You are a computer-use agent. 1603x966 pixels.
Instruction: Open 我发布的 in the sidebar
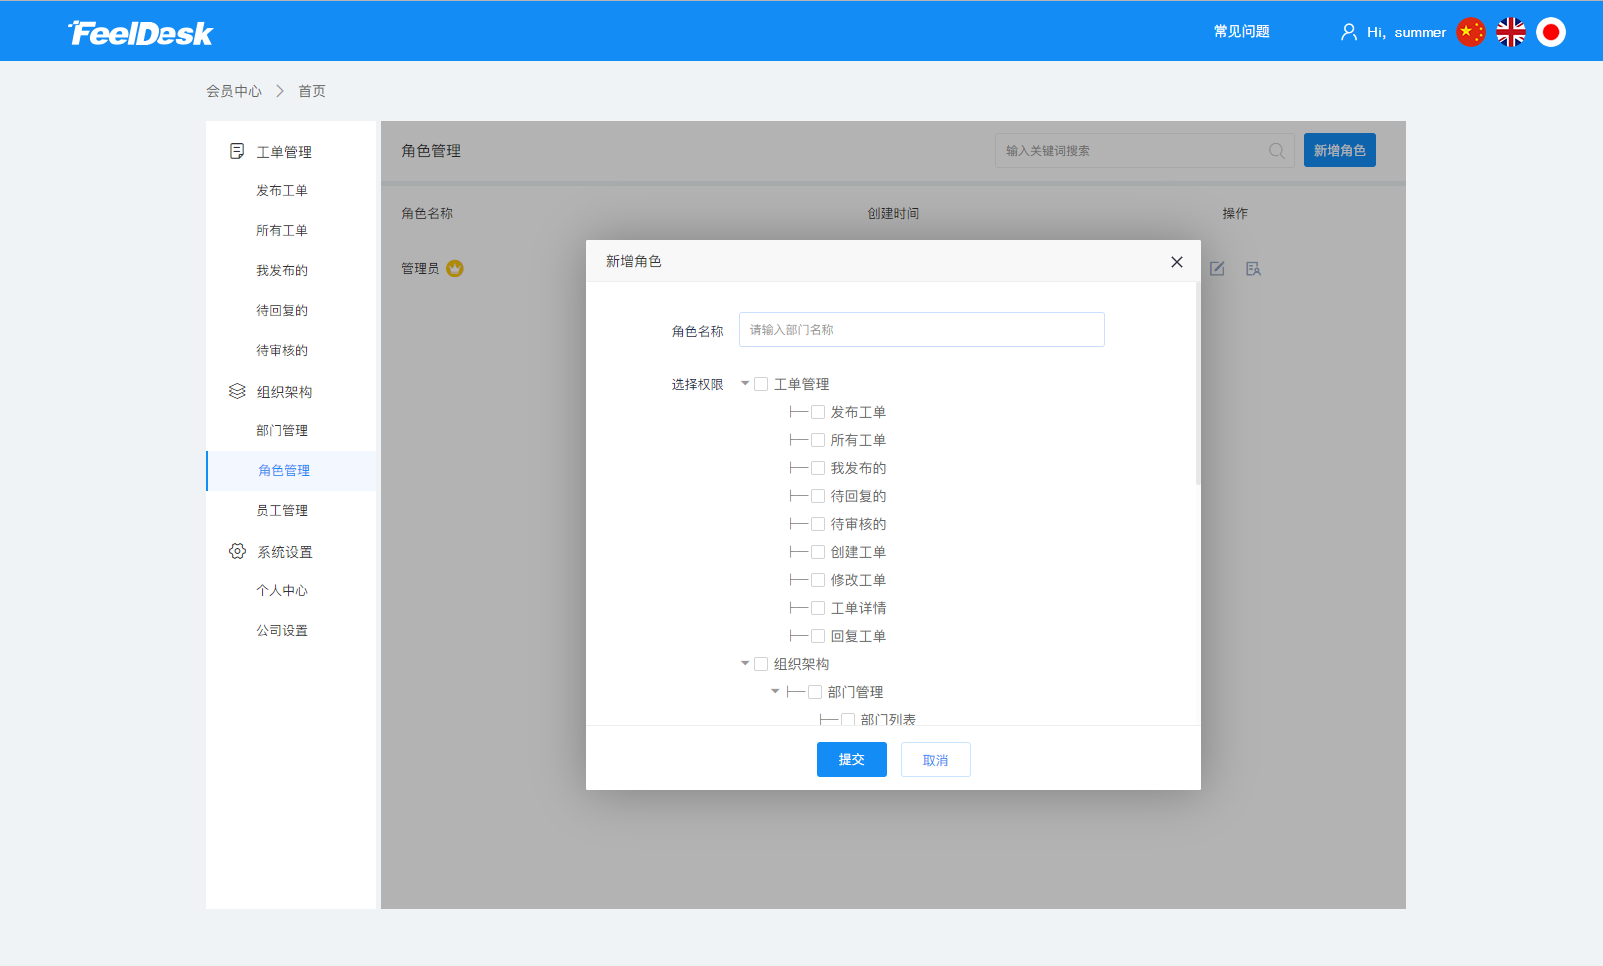click(282, 271)
